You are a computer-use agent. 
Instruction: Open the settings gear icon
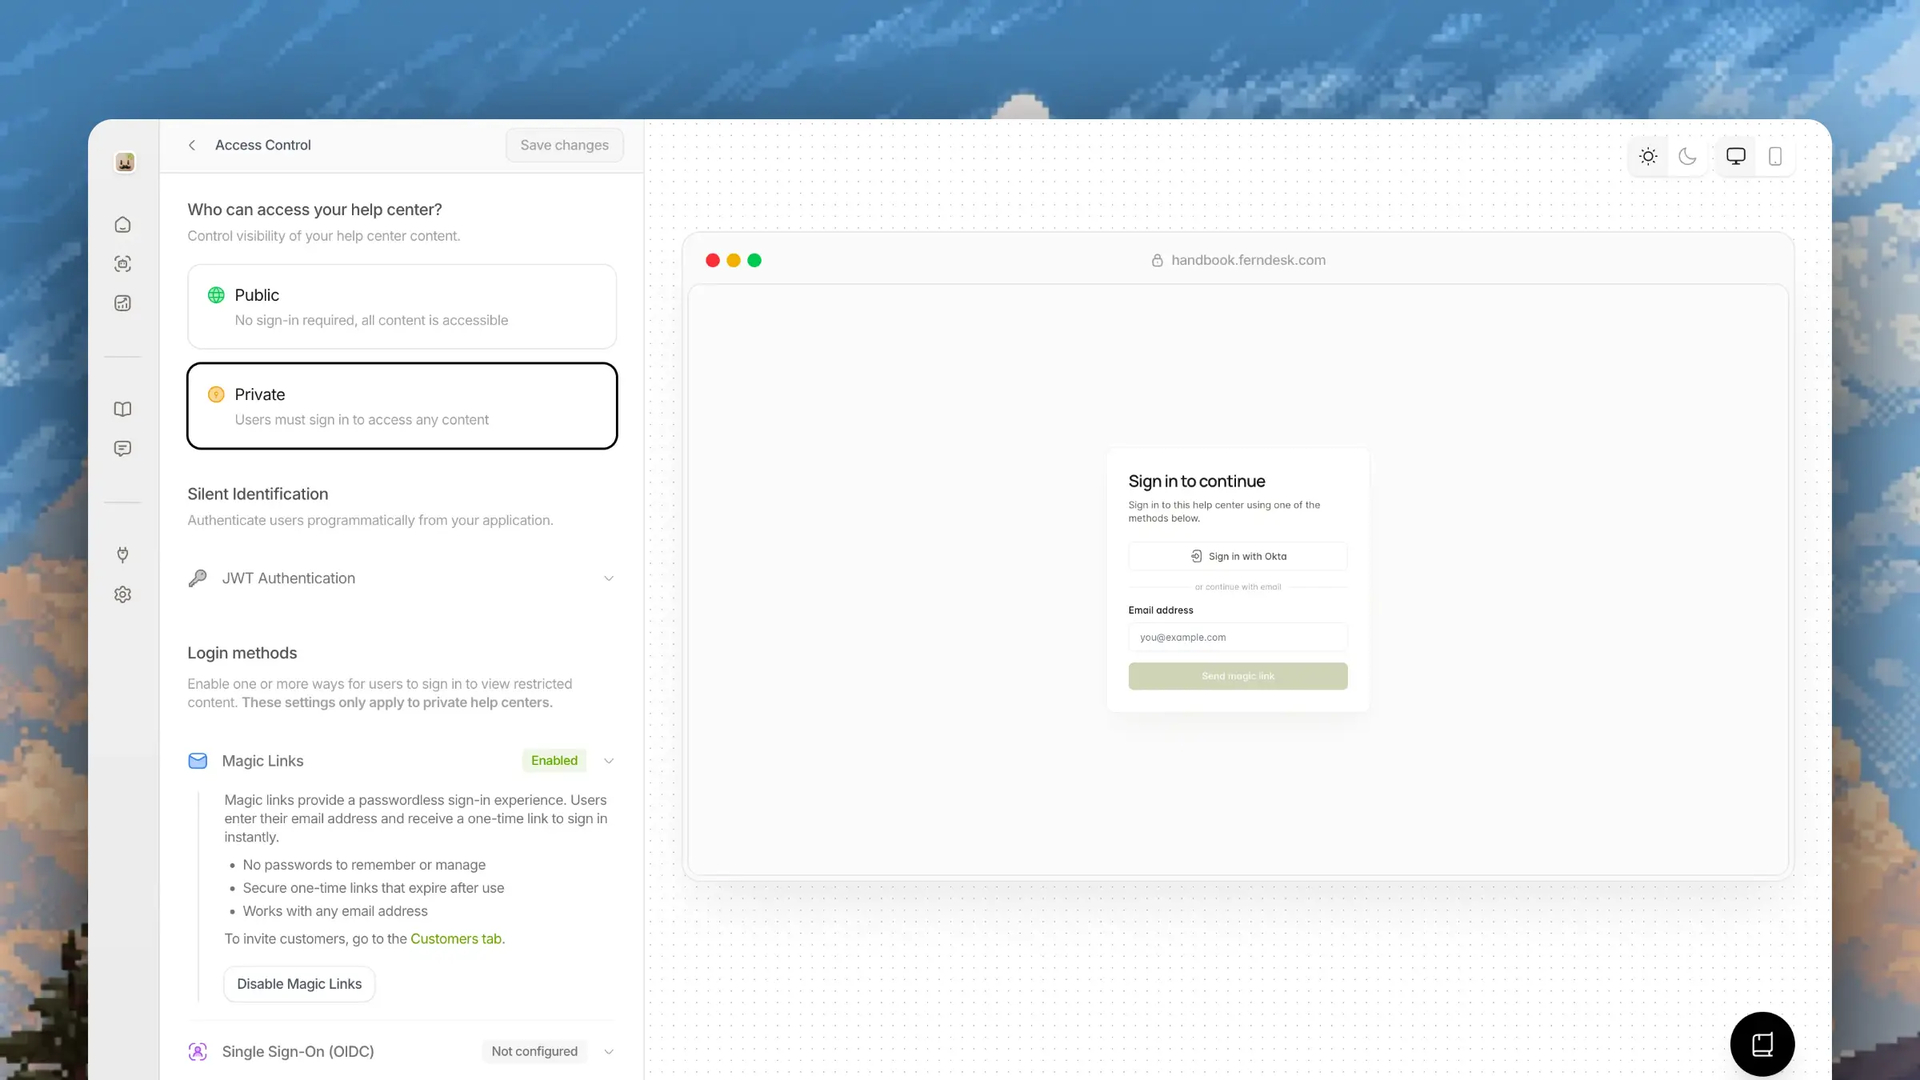122,594
